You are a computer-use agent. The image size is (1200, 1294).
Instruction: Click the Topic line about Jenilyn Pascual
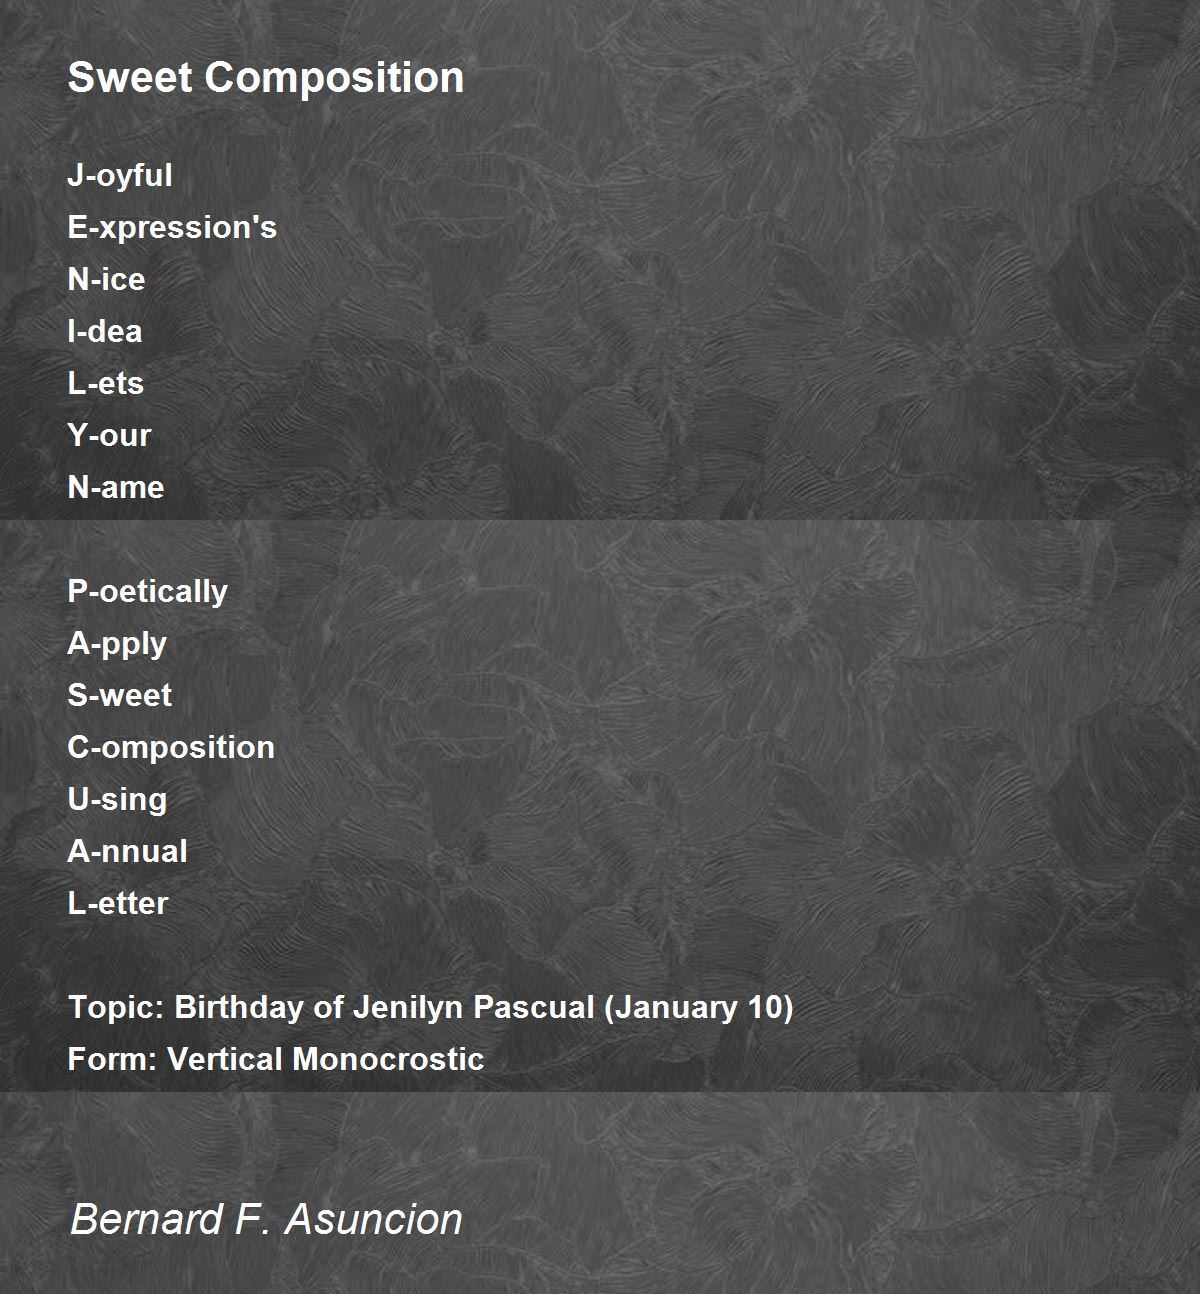point(431,1007)
